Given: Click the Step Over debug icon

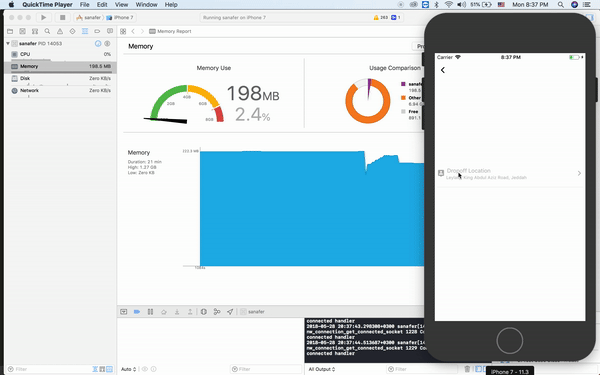Looking at the screenshot, I should coord(164,312).
